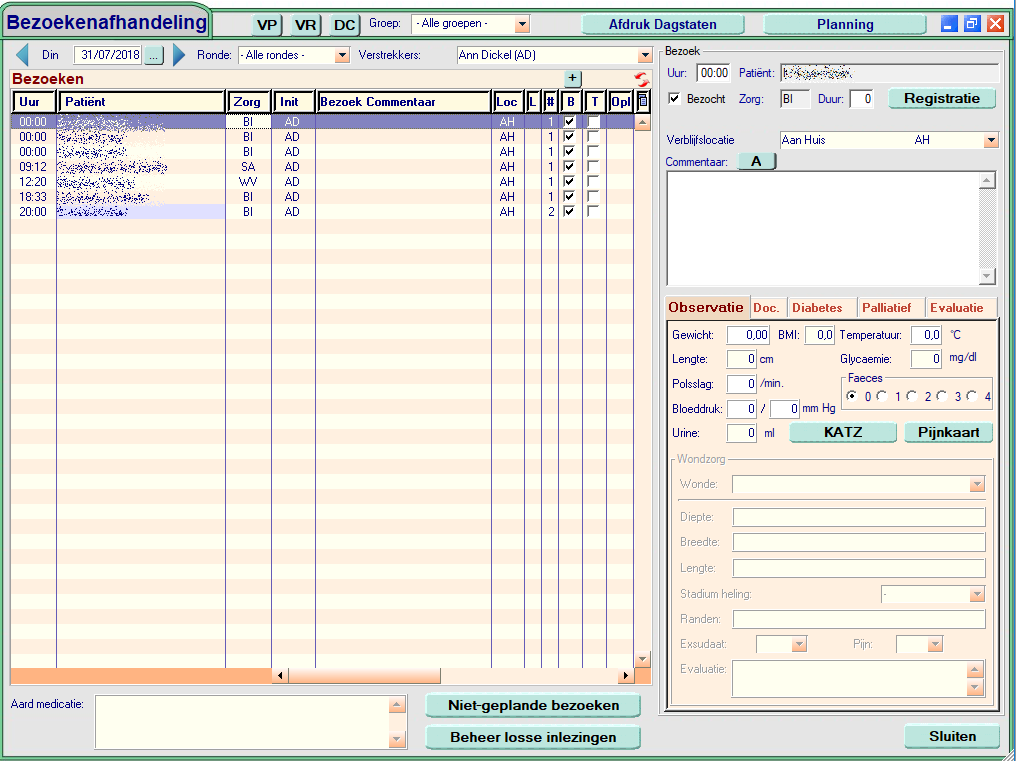Click the red refresh arrows icon
This screenshot has height=761, width=1016.
click(641, 79)
